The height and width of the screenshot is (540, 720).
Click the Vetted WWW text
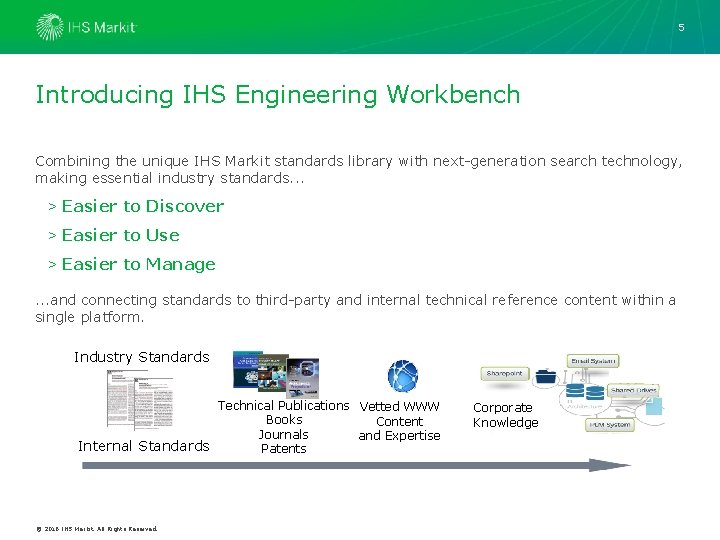click(399, 406)
